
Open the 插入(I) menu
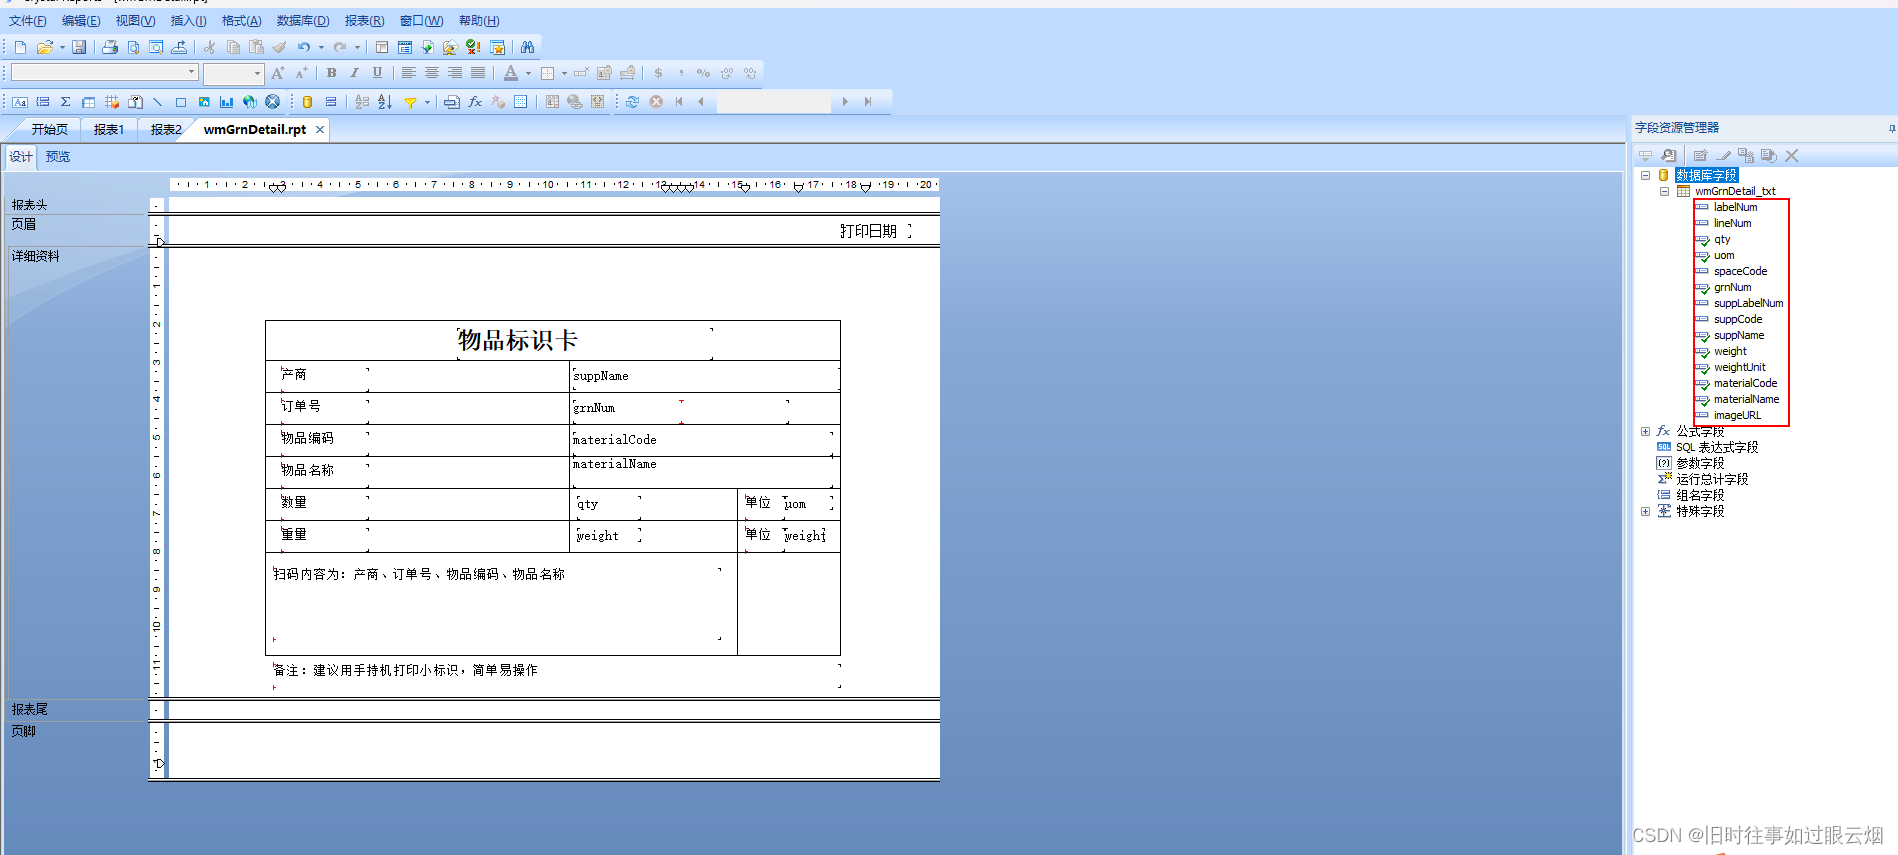[x=188, y=21]
